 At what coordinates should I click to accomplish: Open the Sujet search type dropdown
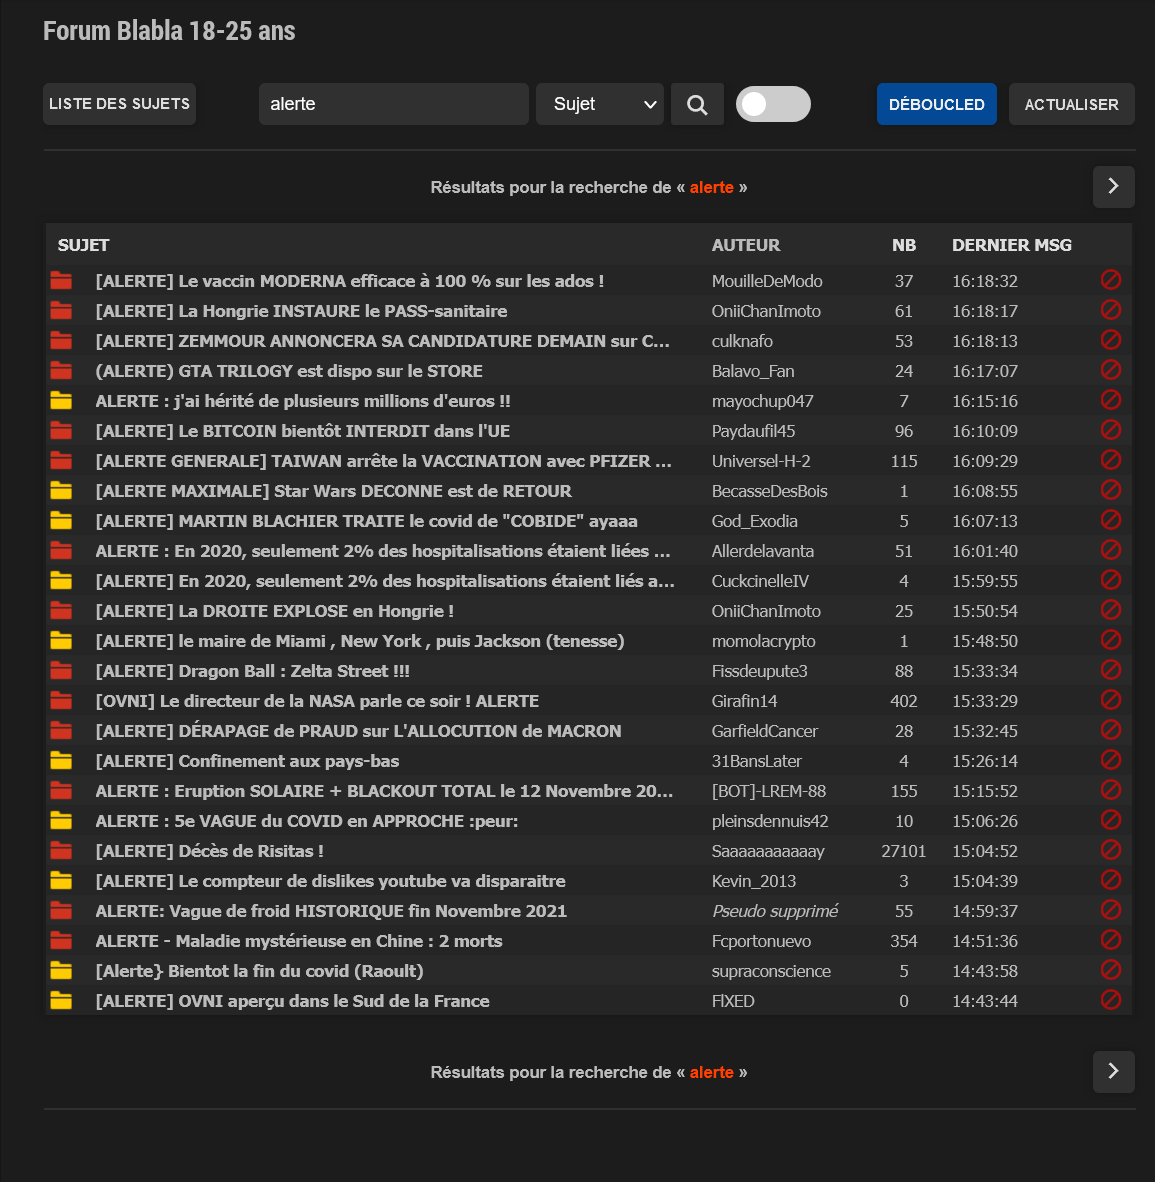coord(599,104)
